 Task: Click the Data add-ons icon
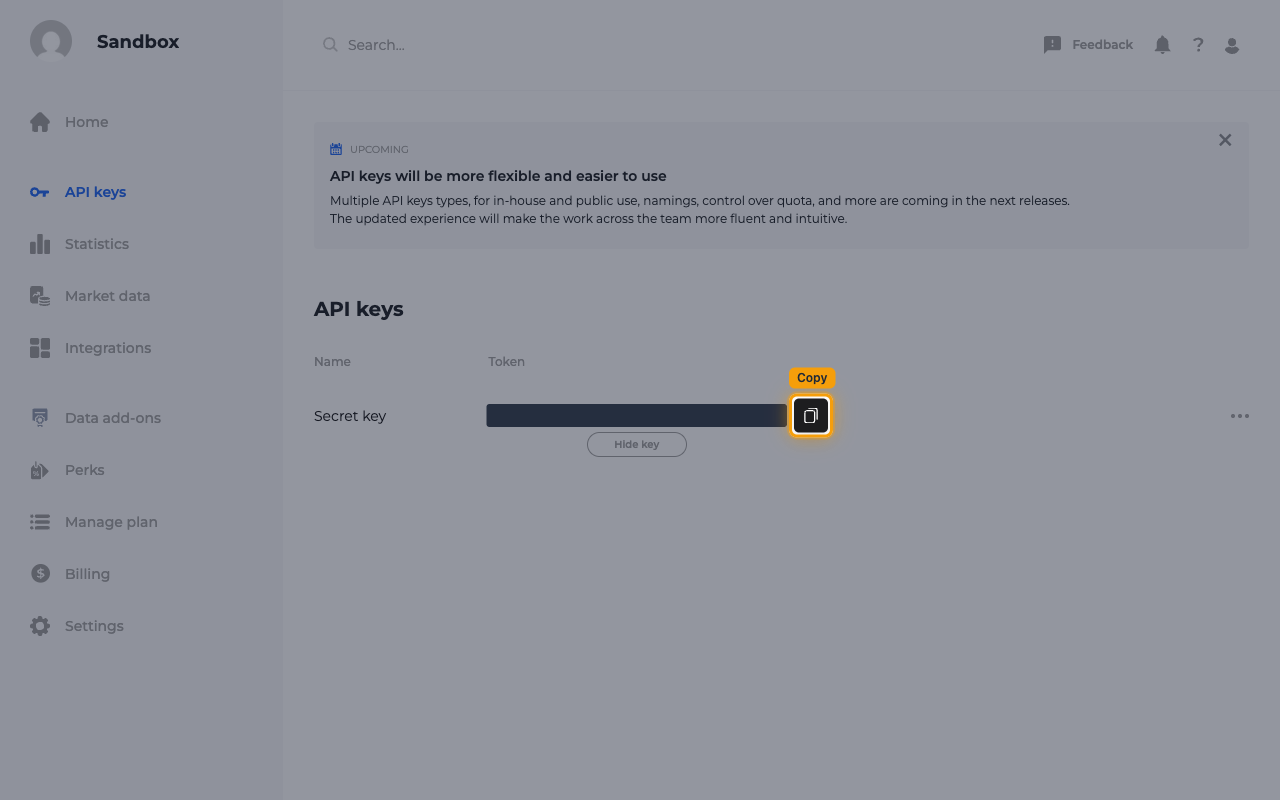tap(40, 418)
